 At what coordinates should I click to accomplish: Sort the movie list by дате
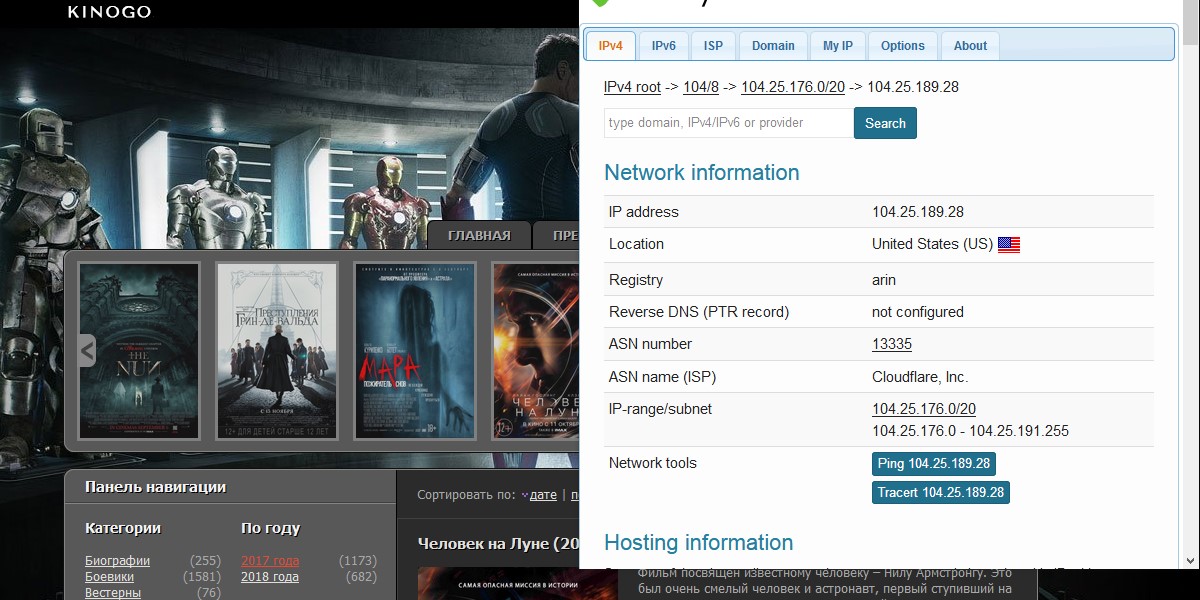click(x=543, y=495)
